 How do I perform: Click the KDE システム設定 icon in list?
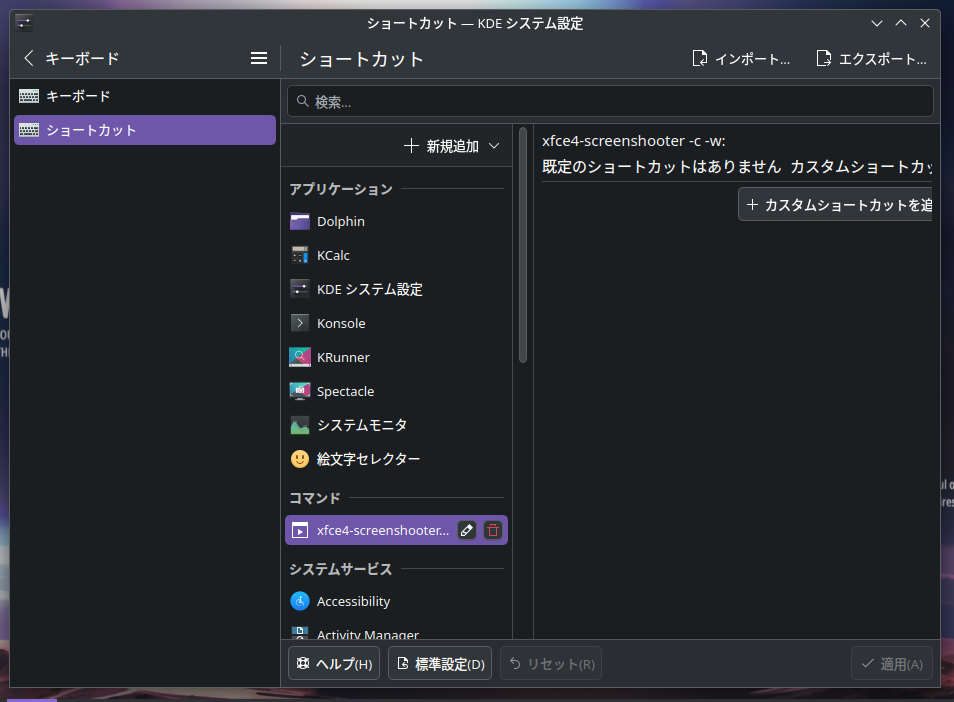click(x=300, y=290)
